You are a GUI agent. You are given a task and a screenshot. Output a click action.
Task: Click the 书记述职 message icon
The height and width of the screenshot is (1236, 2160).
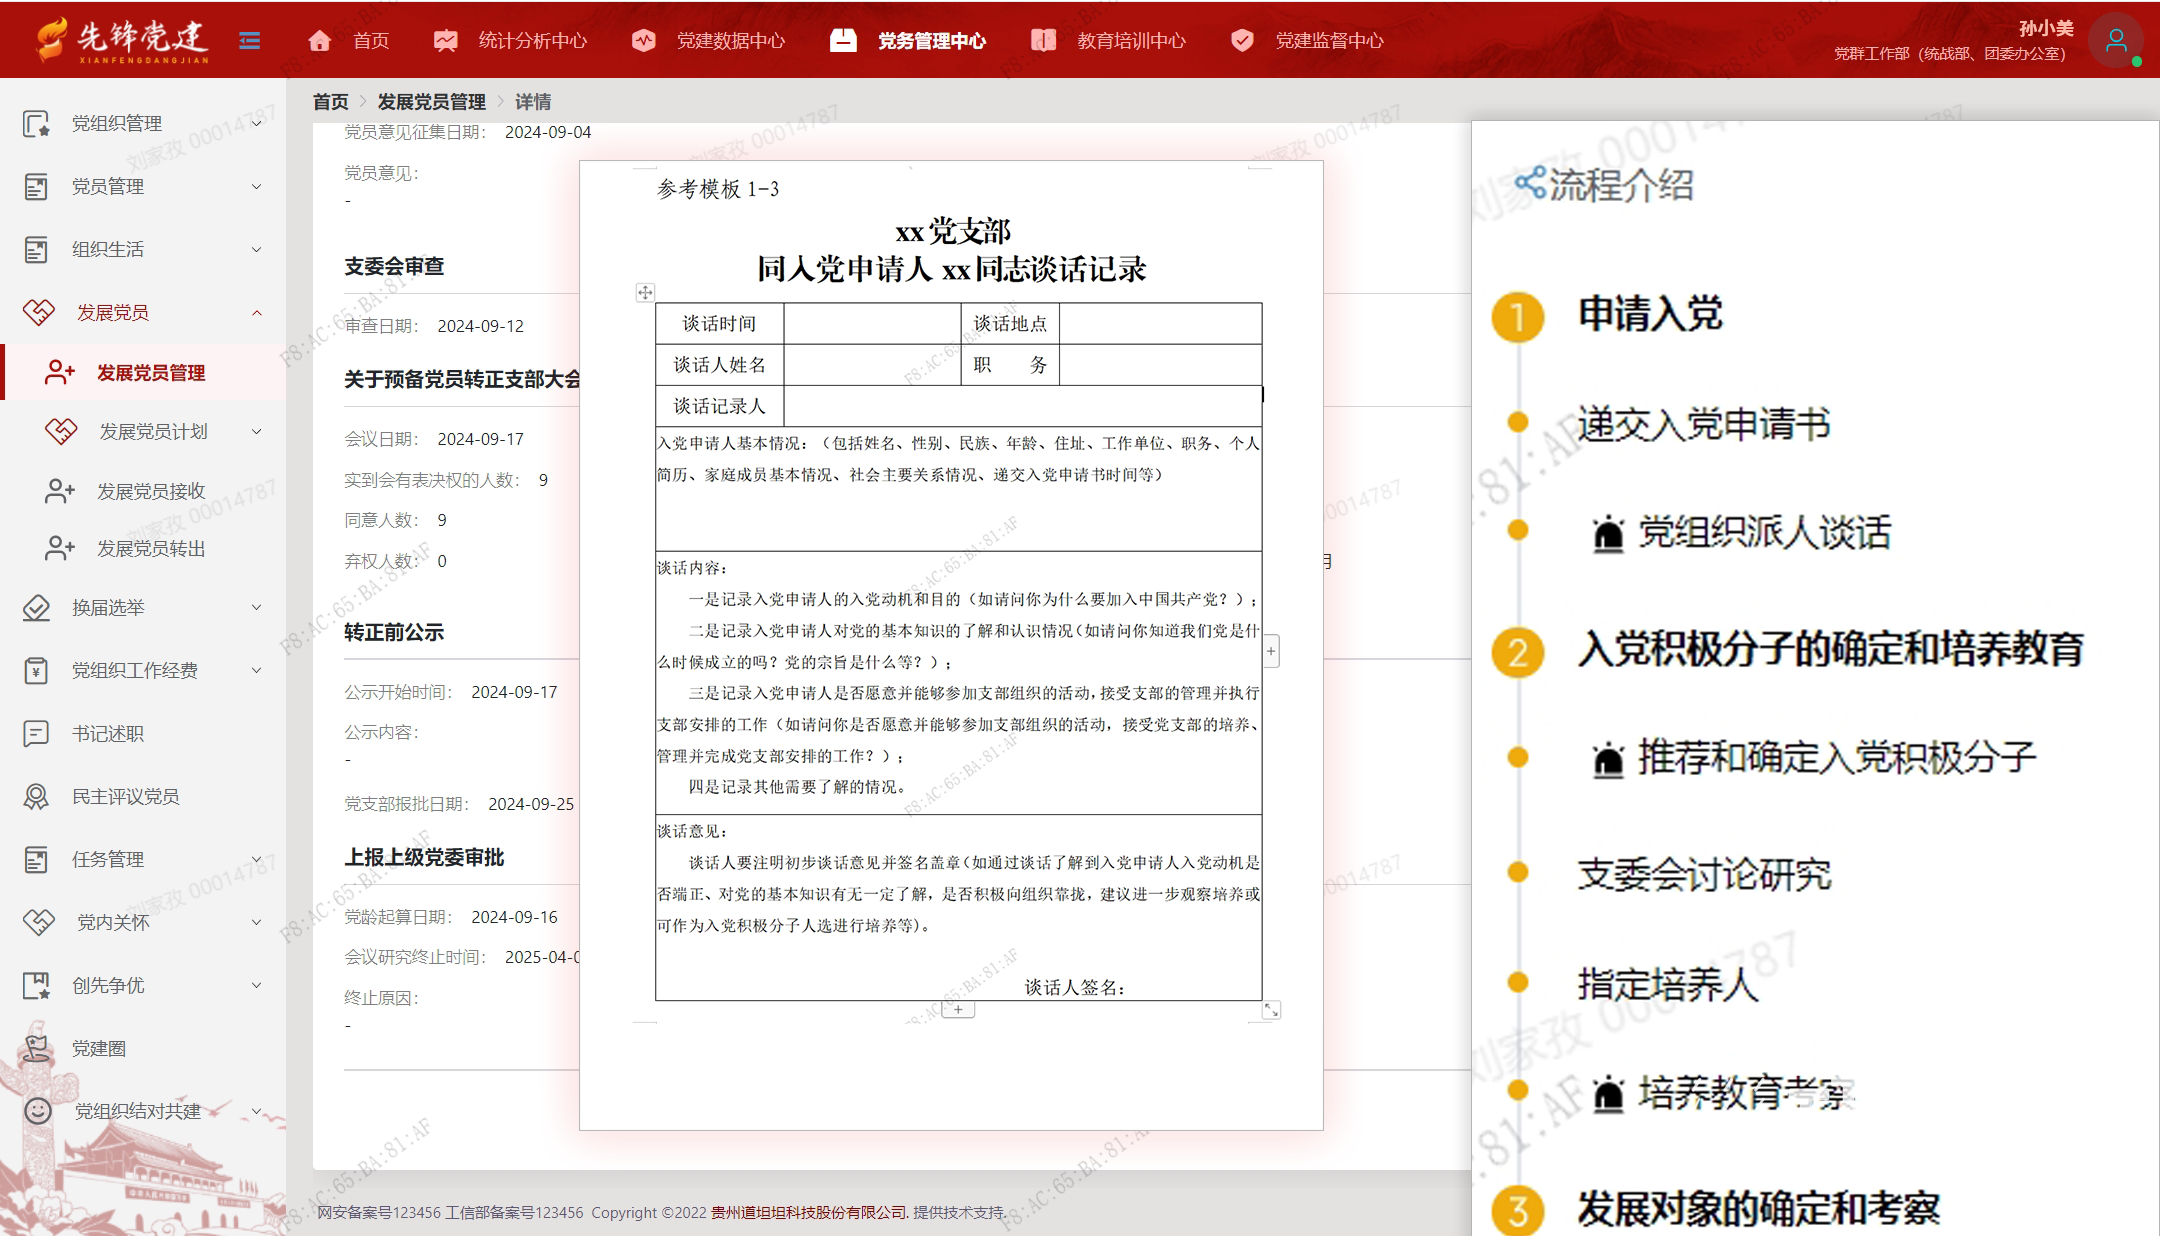point(36,733)
